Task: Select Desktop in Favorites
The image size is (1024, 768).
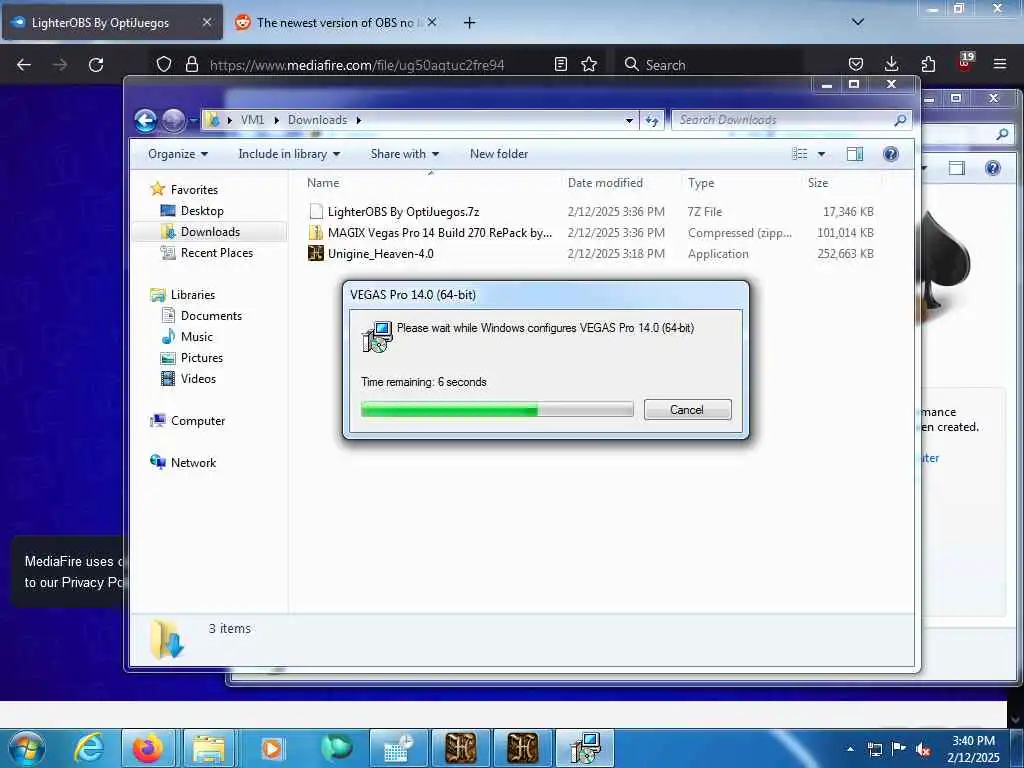Action: click(x=202, y=211)
